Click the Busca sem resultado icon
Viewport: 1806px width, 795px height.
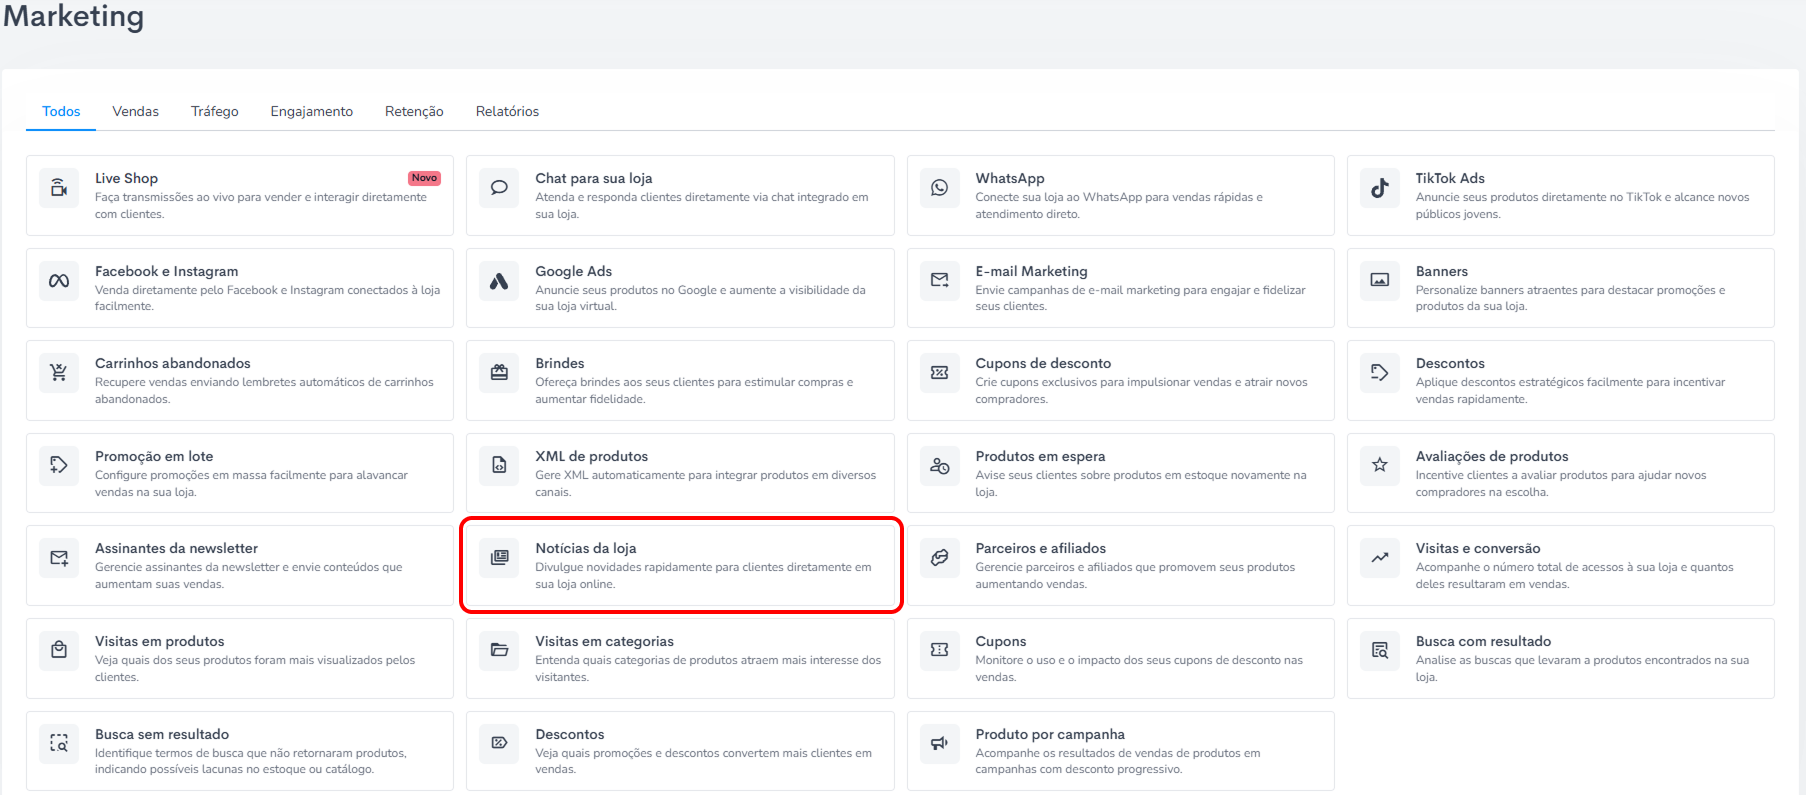click(x=59, y=743)
